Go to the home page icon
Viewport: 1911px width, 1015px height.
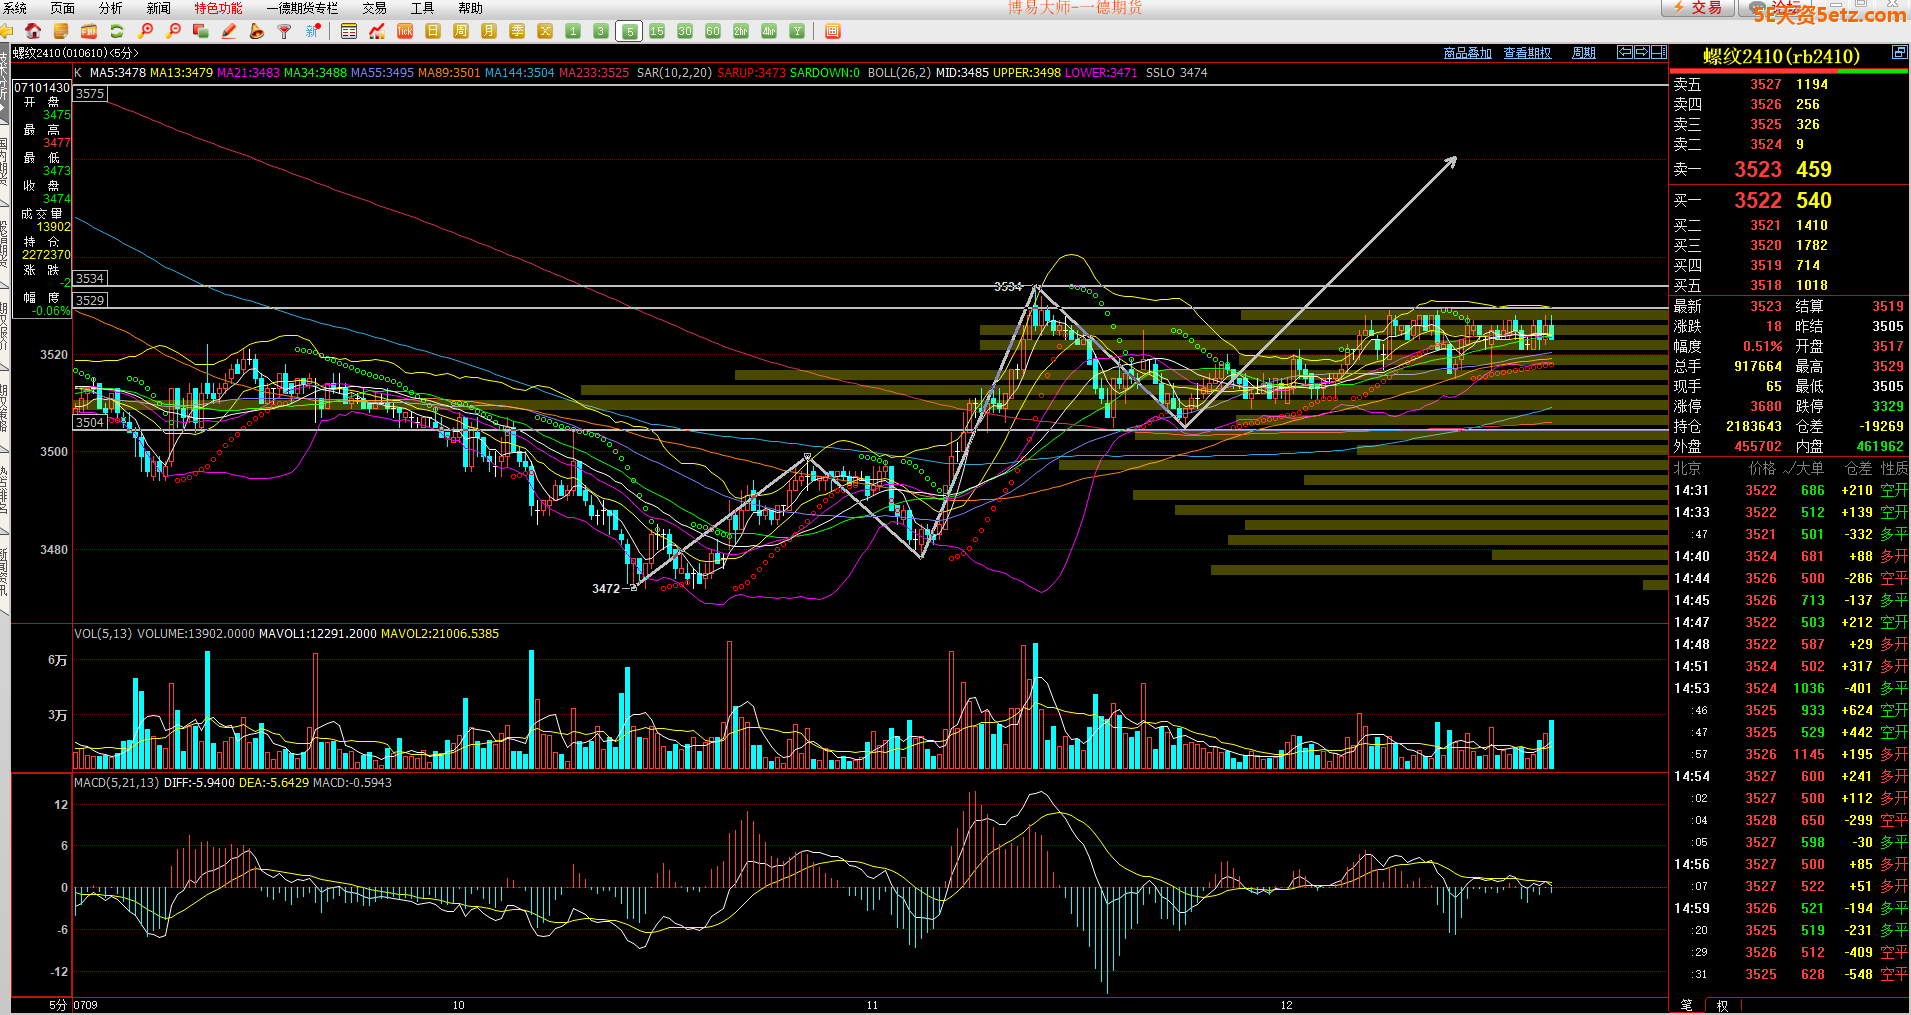[x=33, y=31]
